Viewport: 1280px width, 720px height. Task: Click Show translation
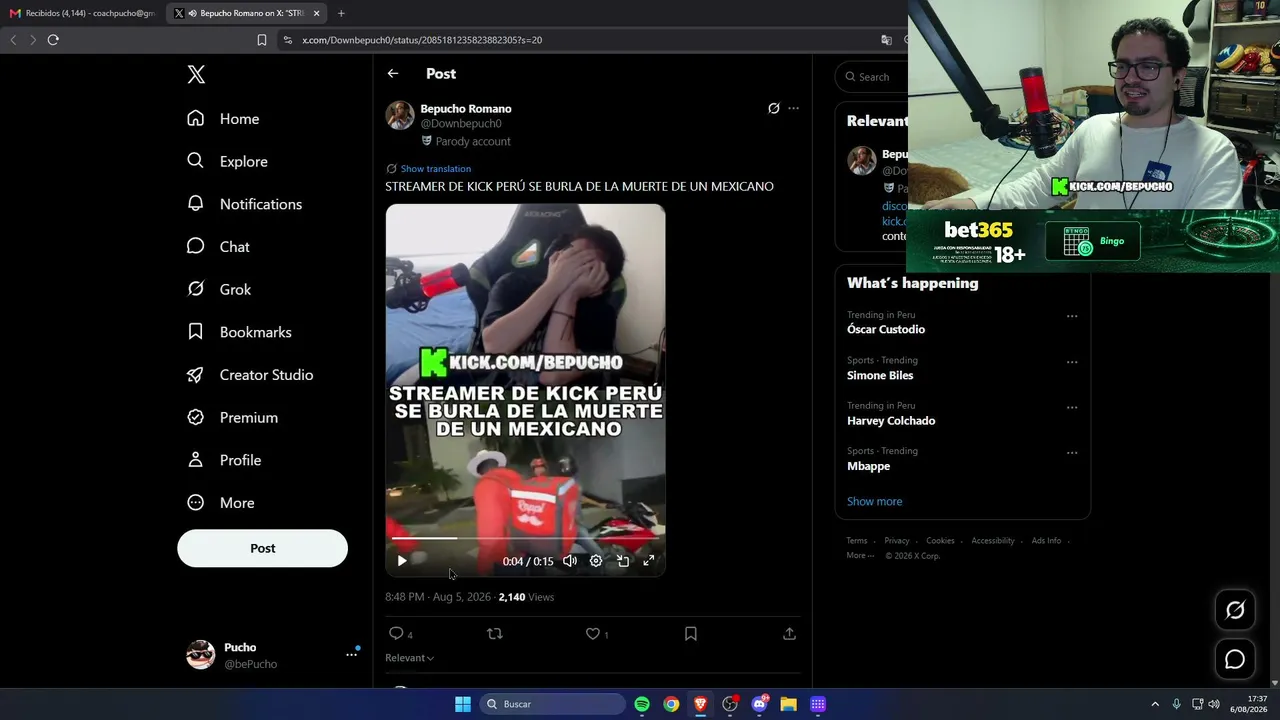click(435, 169)
